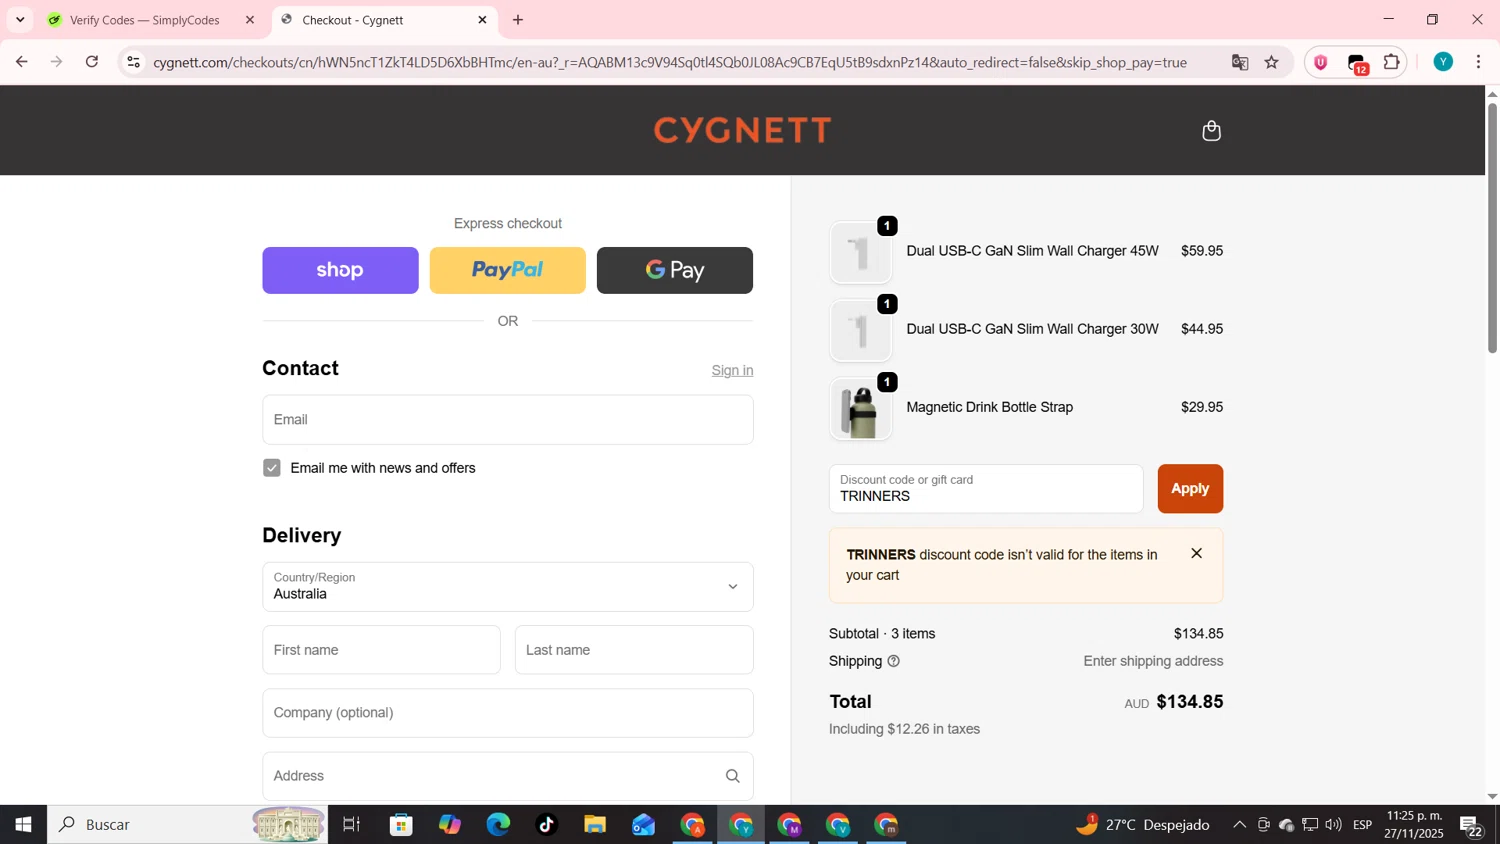Click the $134.85 total amount
This screenshot has height=844, width=1500.
point(1190,702)
